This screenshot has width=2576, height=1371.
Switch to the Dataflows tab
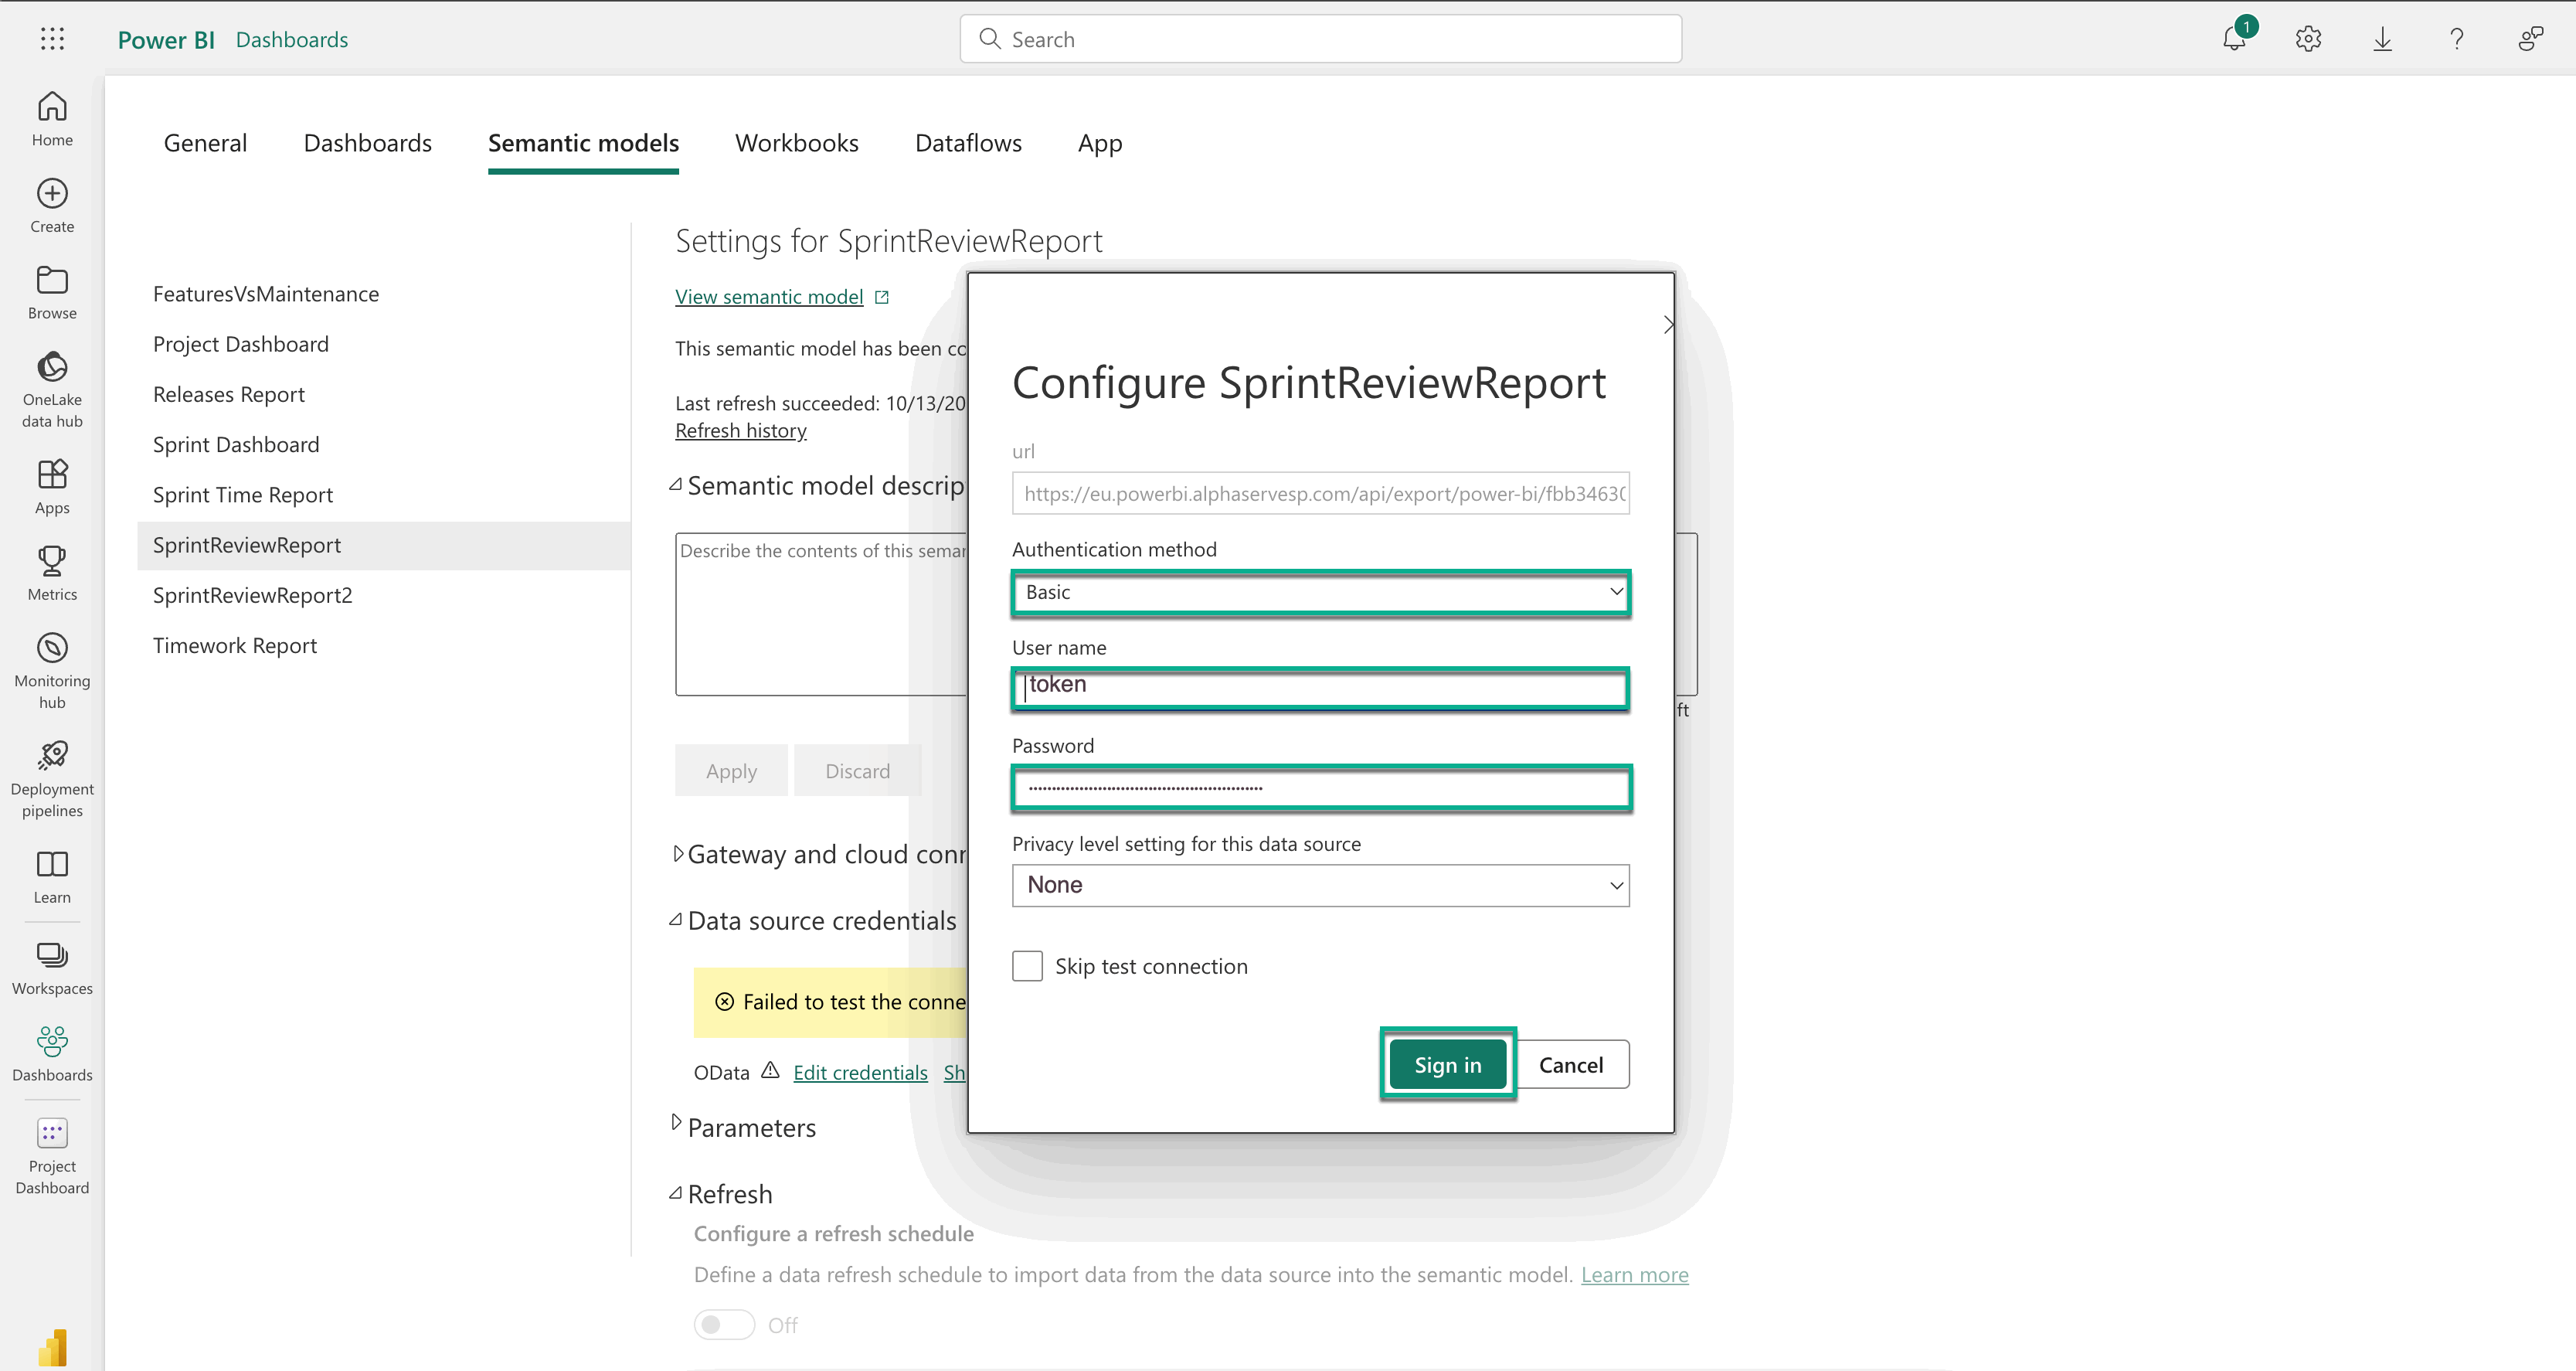click(x=967, y=143)
